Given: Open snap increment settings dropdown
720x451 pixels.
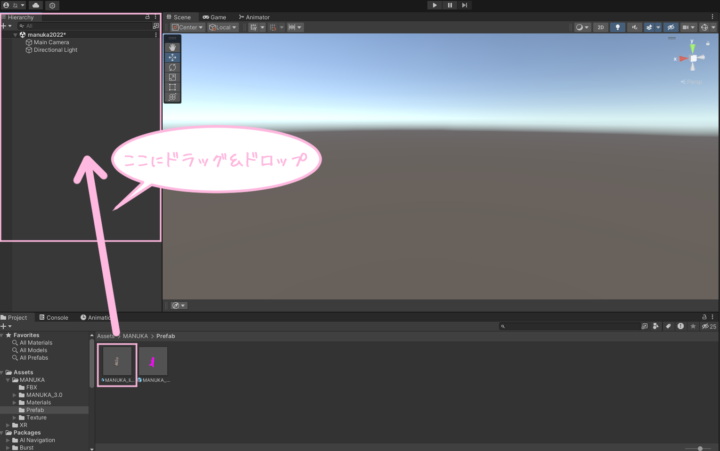Looking at the screenshot, I should [295, 27].
